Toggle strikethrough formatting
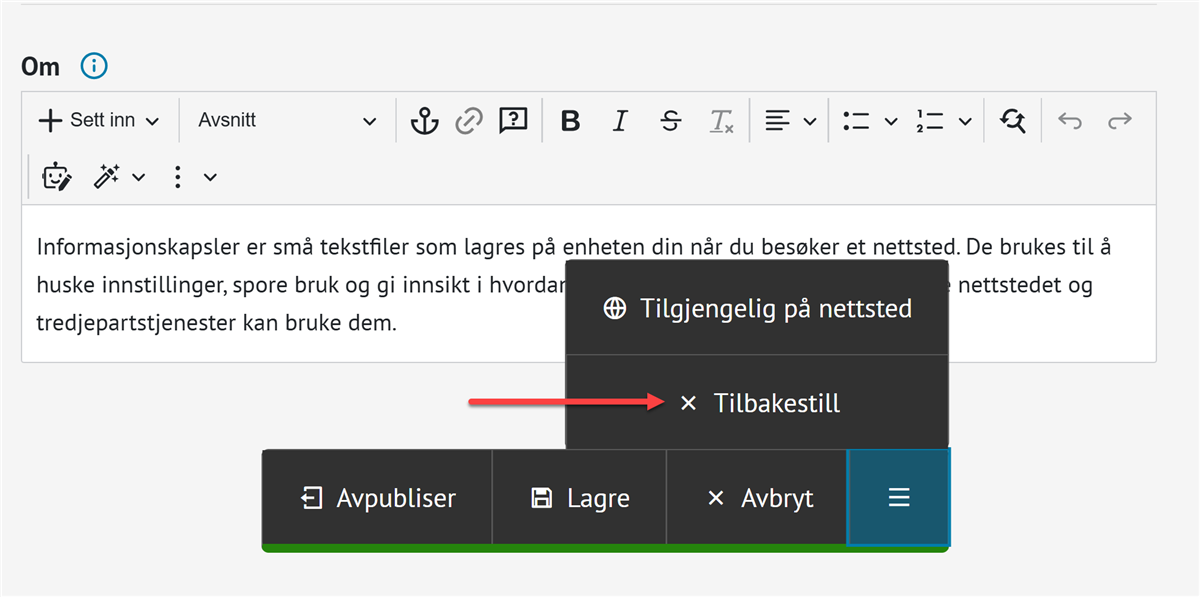Viewport: 1200px width, 597px height. [x=671, y=121]
